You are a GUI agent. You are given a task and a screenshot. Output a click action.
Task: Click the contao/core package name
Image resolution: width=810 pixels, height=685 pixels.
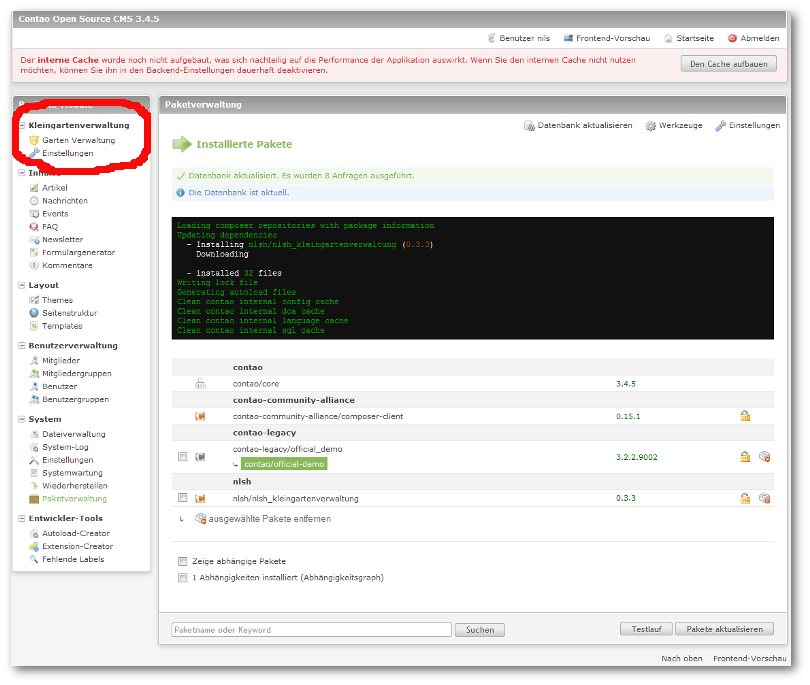(x=256, y=384)
